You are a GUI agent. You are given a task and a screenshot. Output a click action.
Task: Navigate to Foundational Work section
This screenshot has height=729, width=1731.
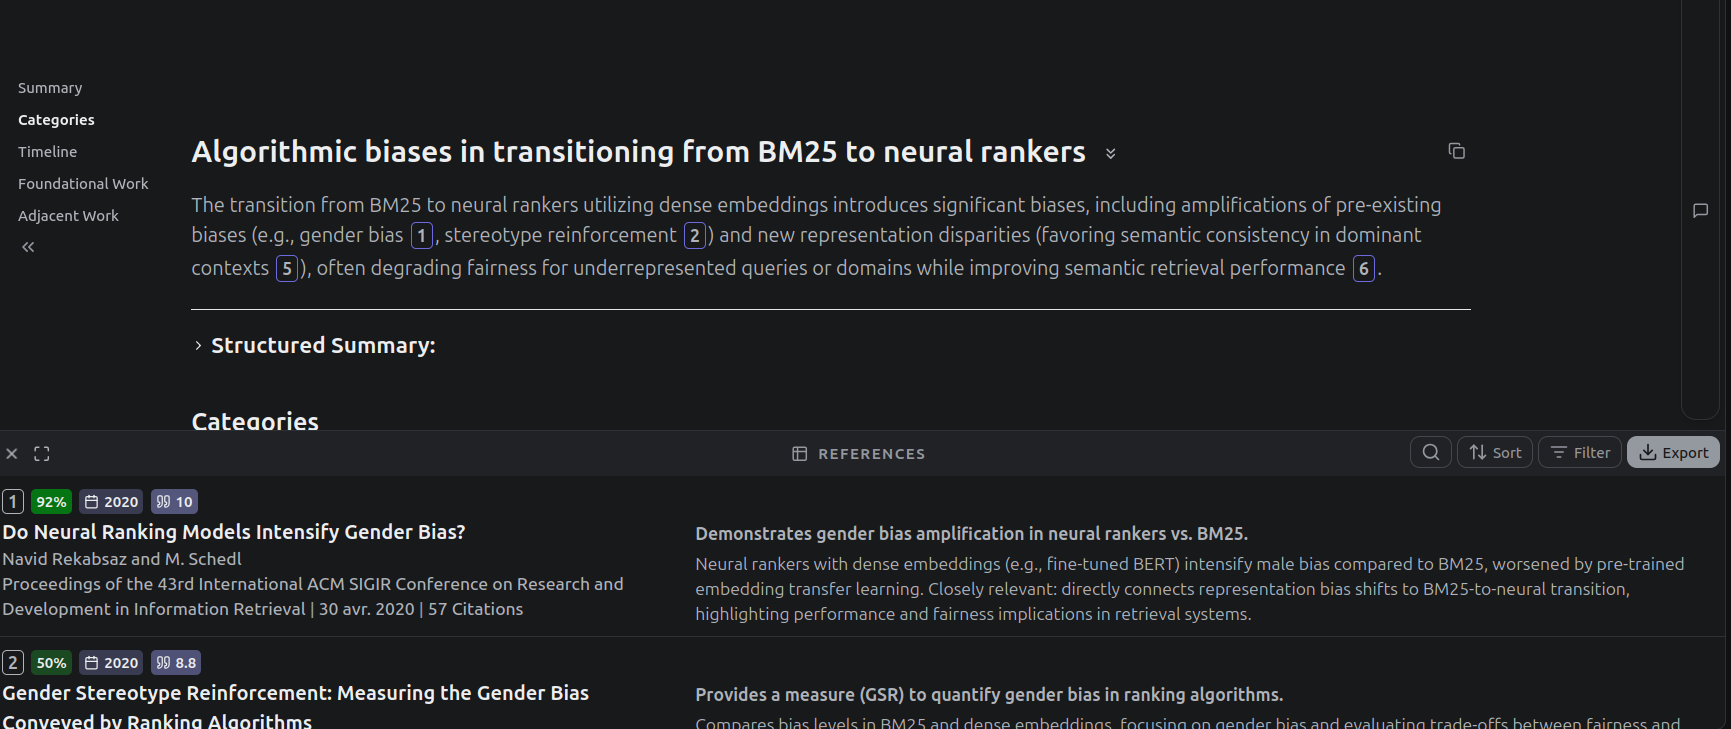tap(83, 184)
